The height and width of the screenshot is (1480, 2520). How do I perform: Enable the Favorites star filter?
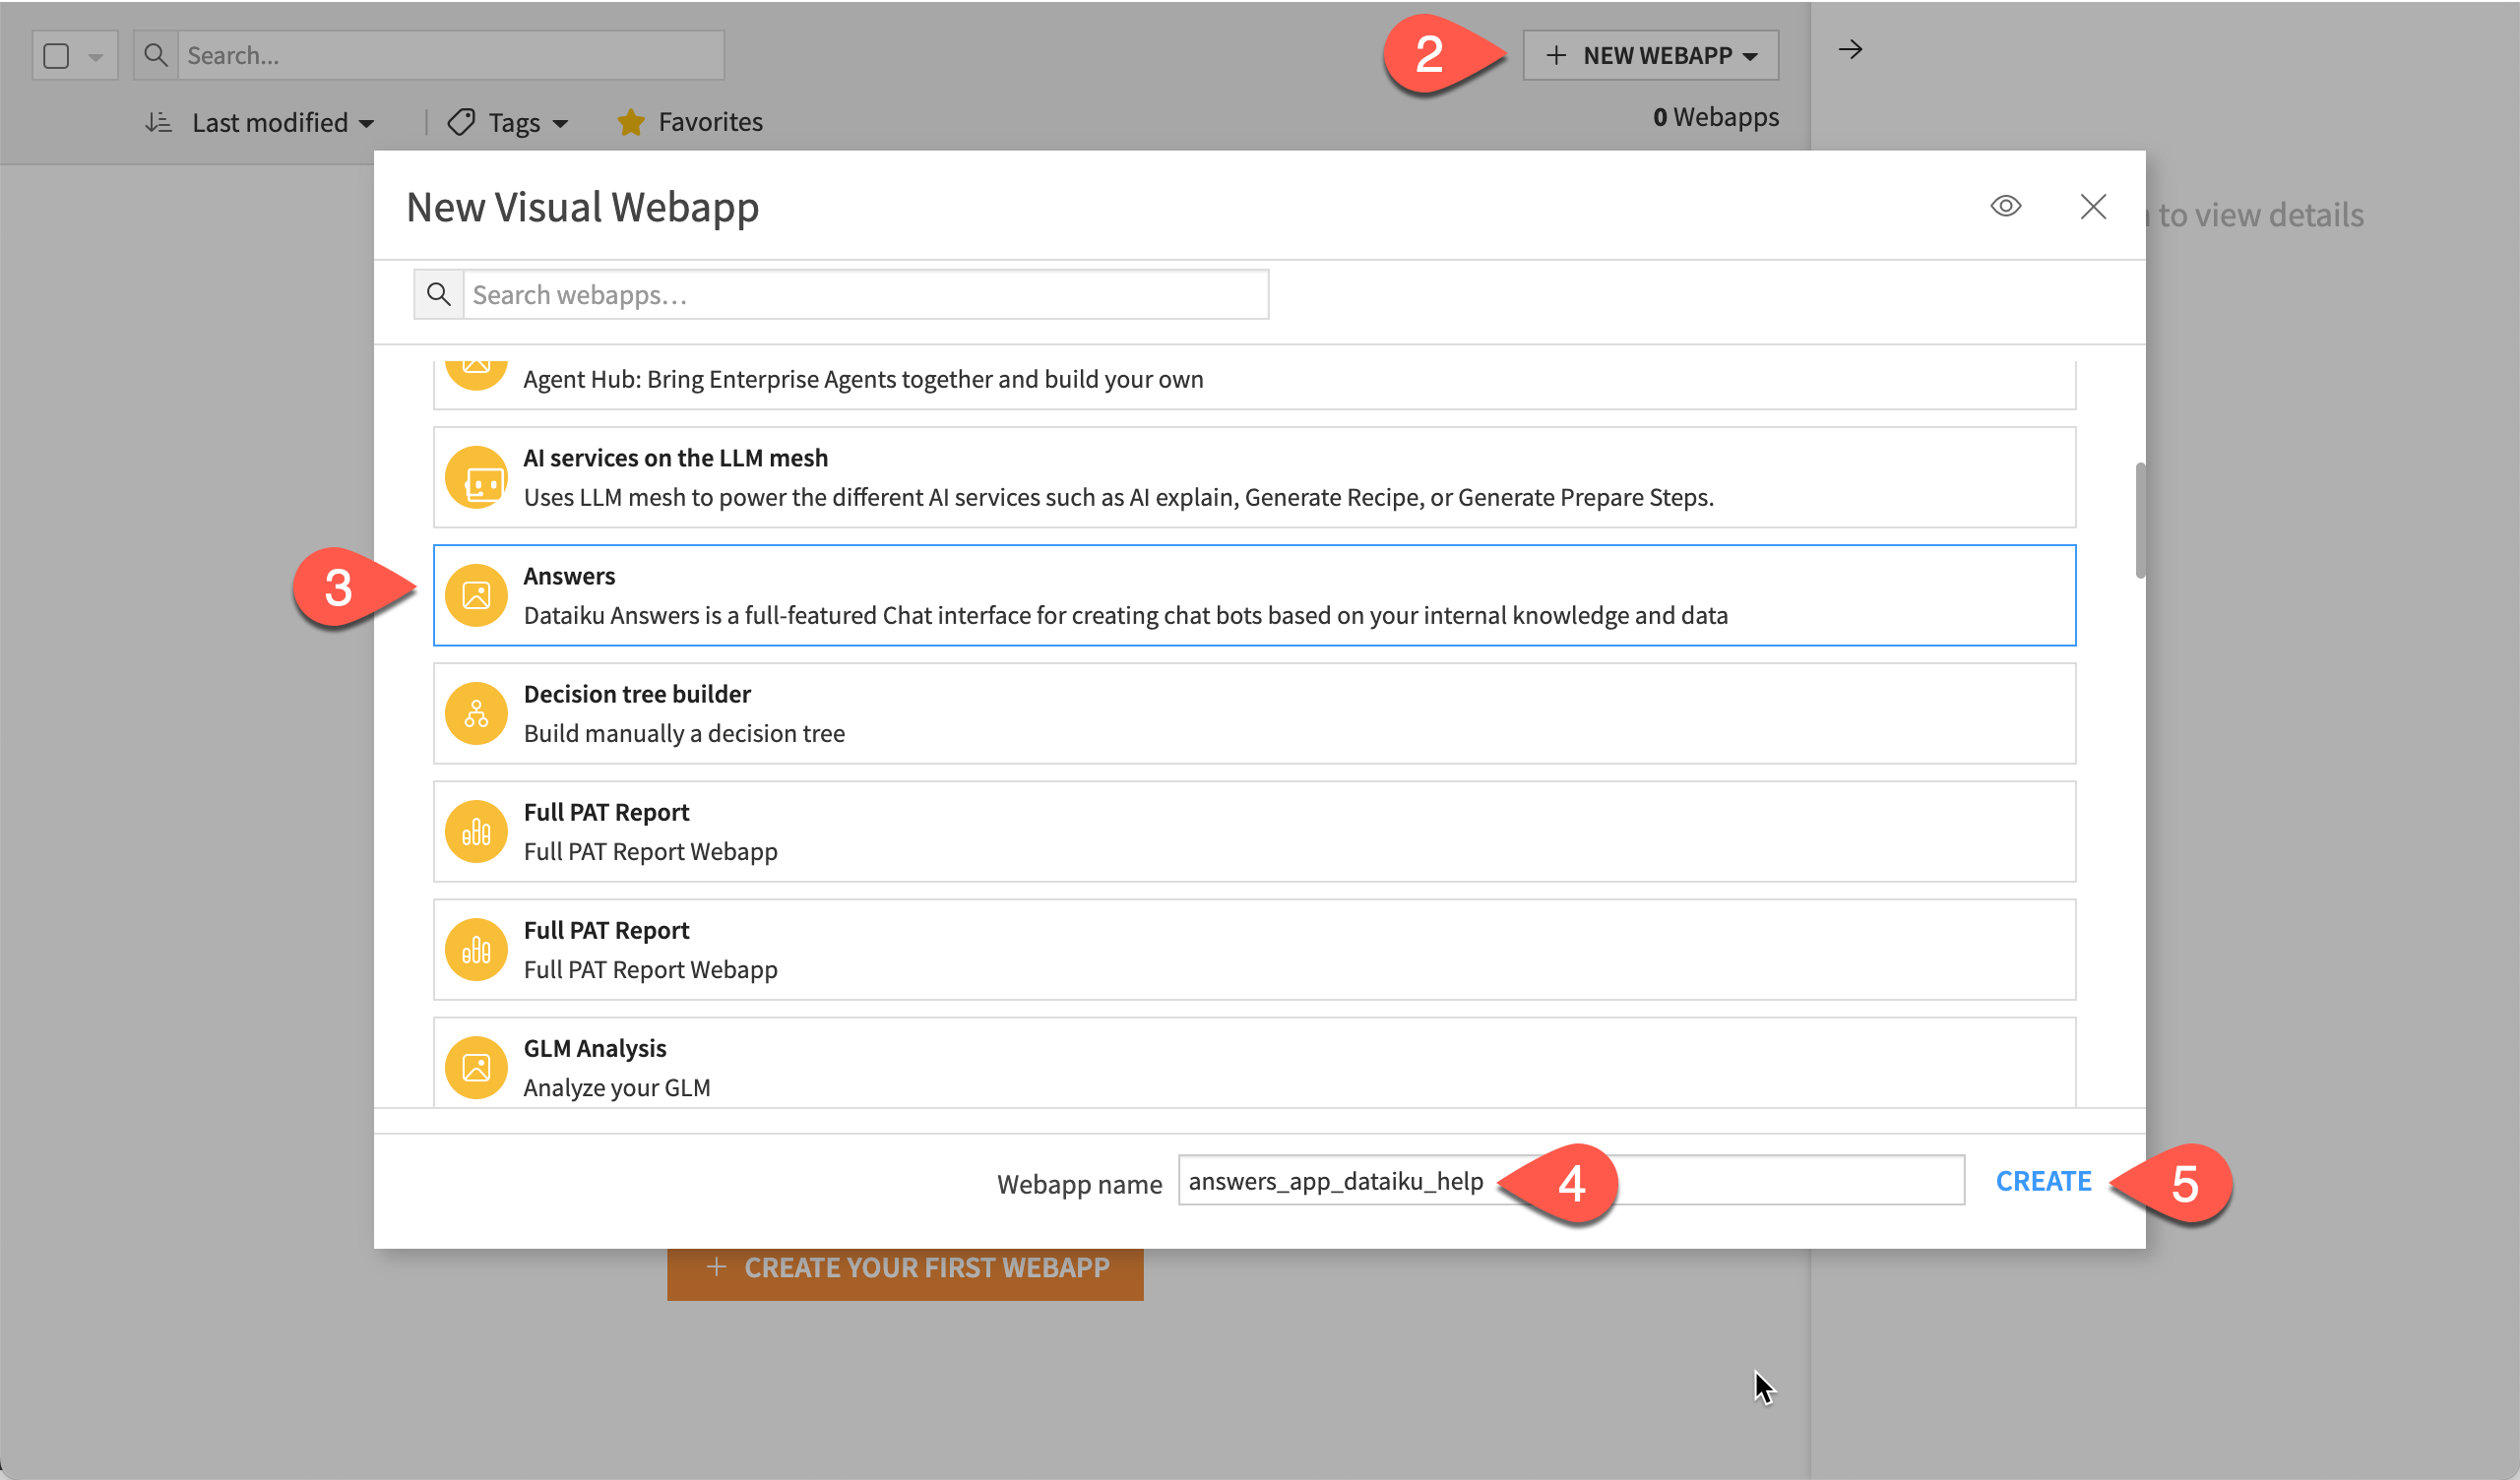point(631,122)
